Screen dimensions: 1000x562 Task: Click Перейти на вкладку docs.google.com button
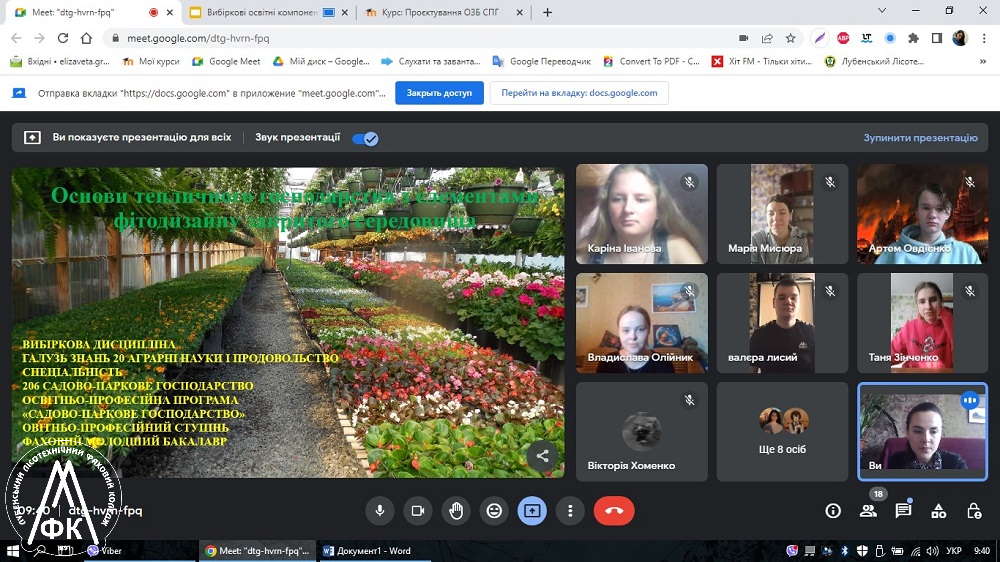579,93
